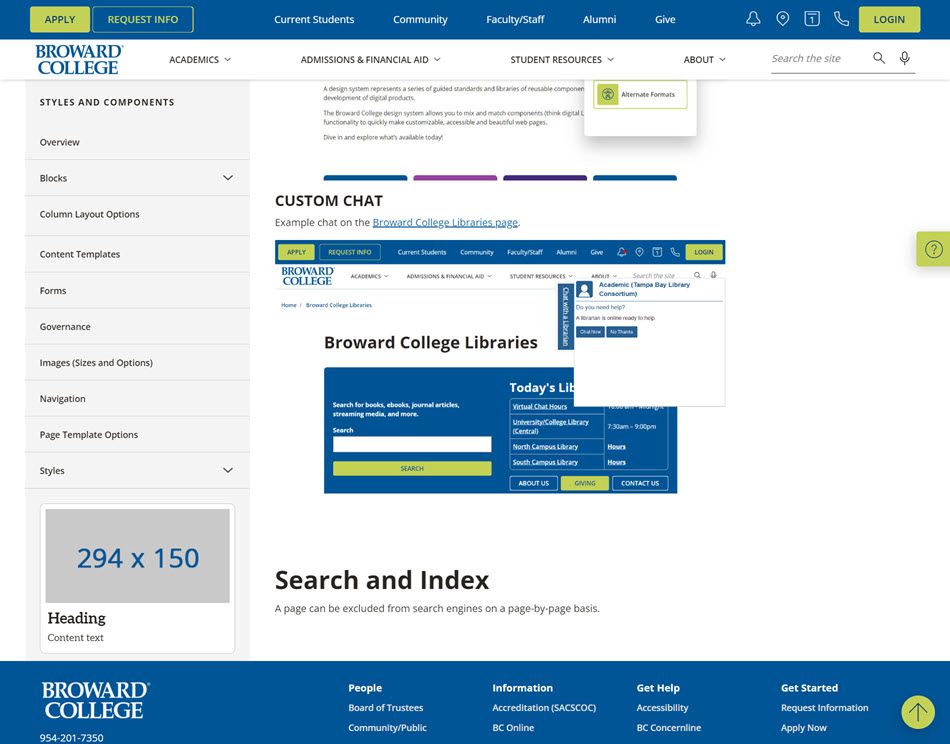Open the phone contact icon
This screenshot has width=950, height=744.
click(842, 19)
